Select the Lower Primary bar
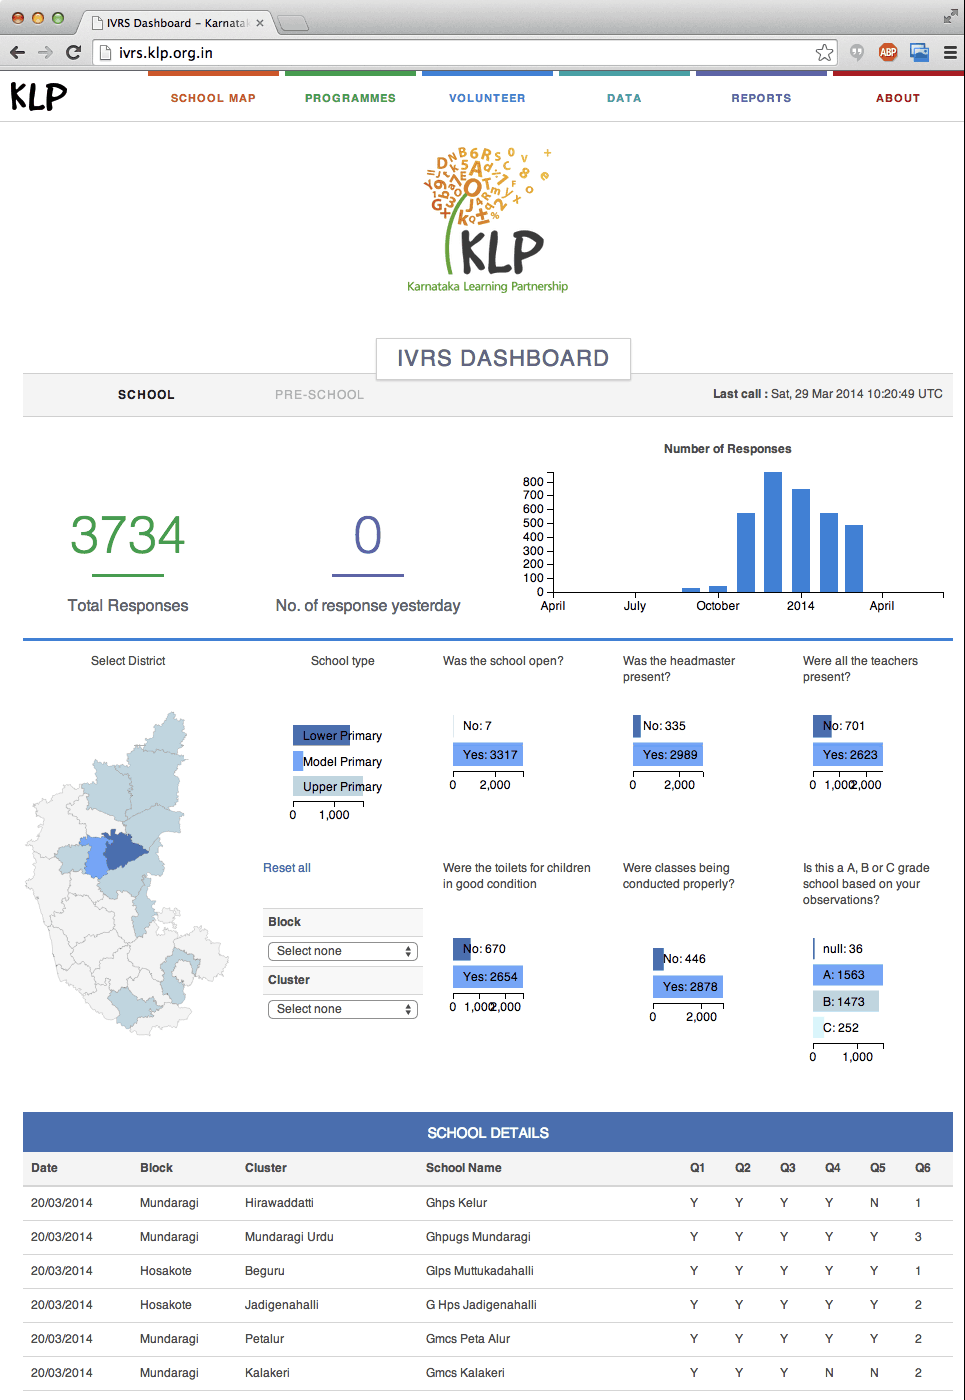965x1400 pixels. [x=321, y=735]
